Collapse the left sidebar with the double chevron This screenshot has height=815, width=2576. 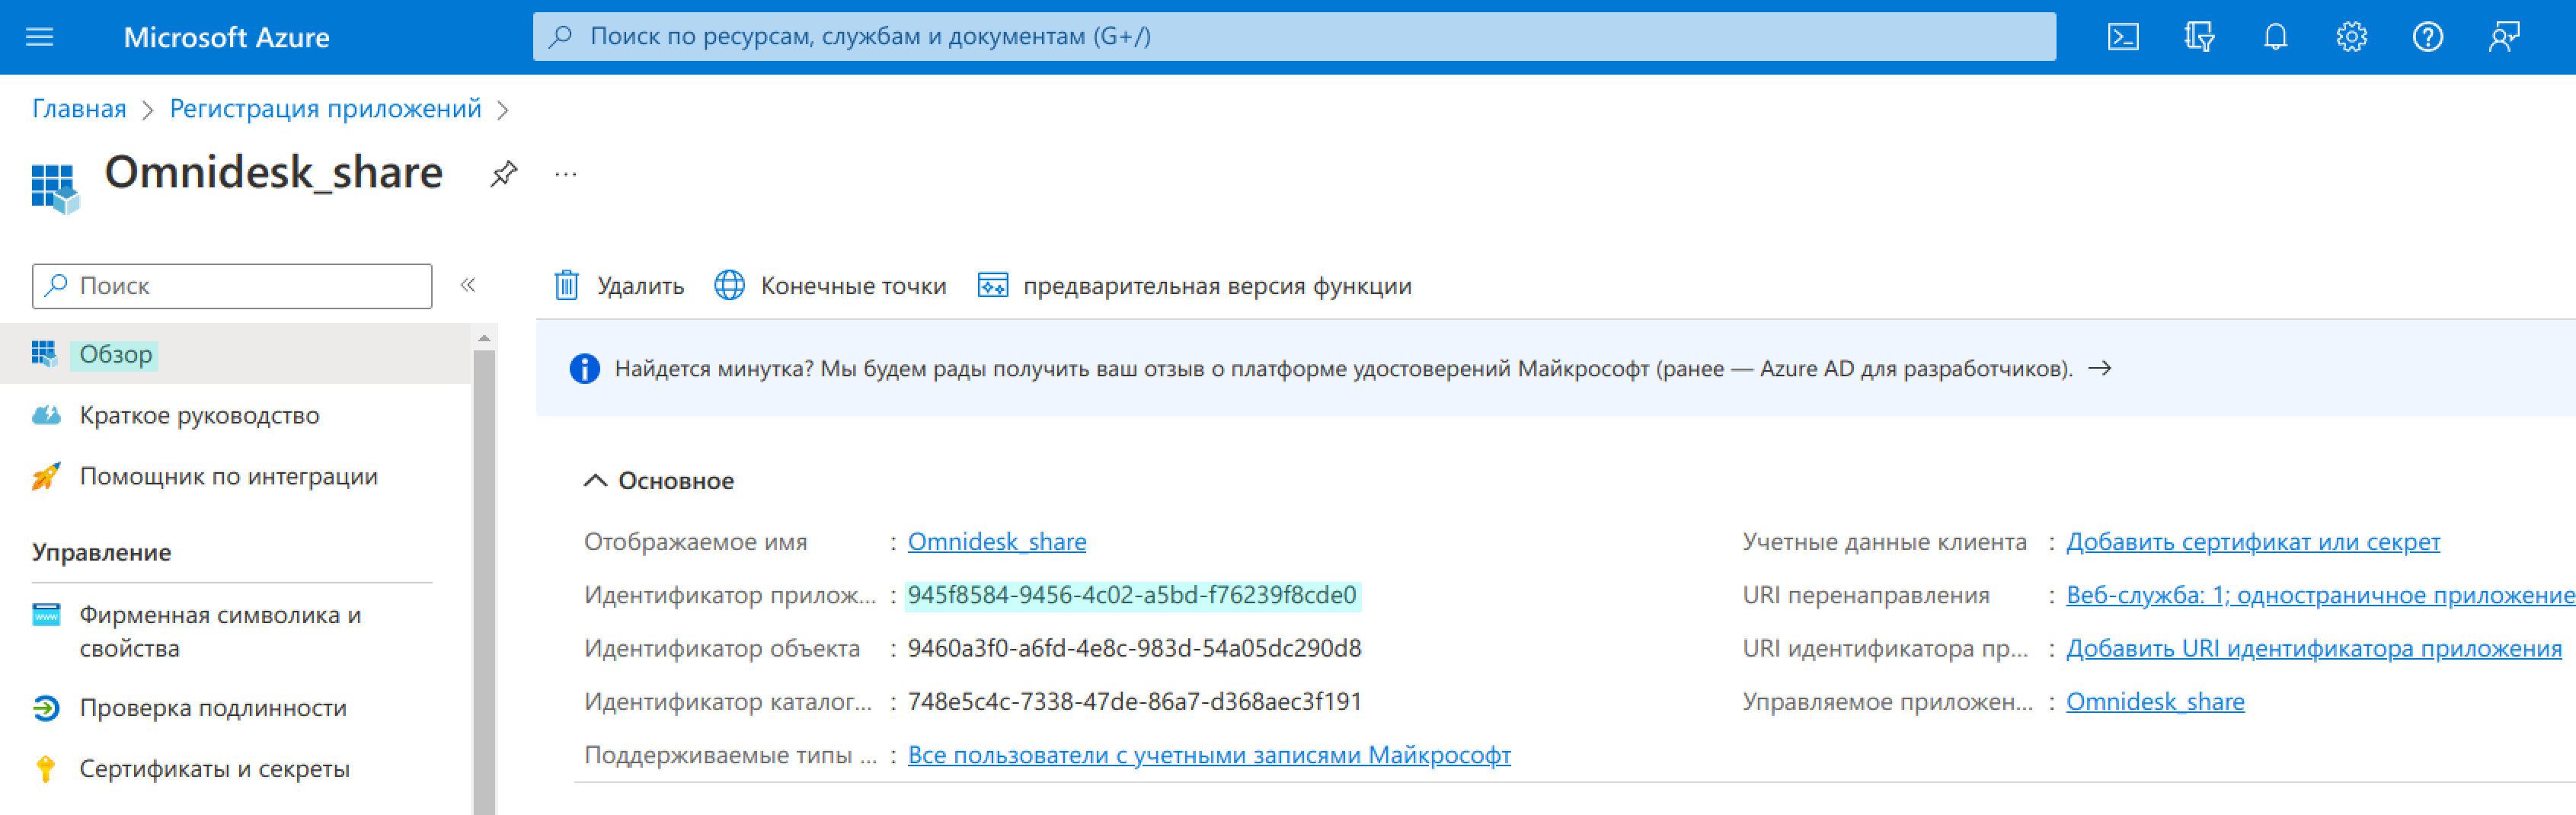[468, 285]
